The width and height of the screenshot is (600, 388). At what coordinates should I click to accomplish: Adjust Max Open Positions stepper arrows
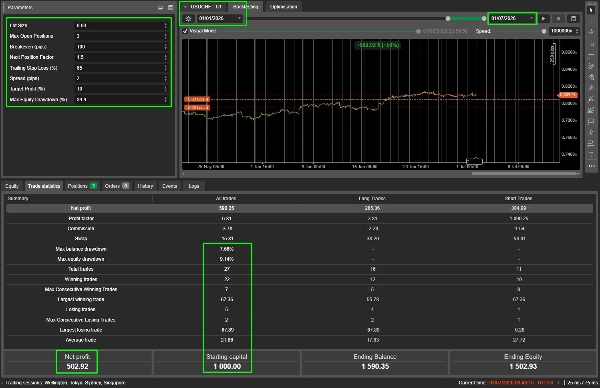(165, 36)
